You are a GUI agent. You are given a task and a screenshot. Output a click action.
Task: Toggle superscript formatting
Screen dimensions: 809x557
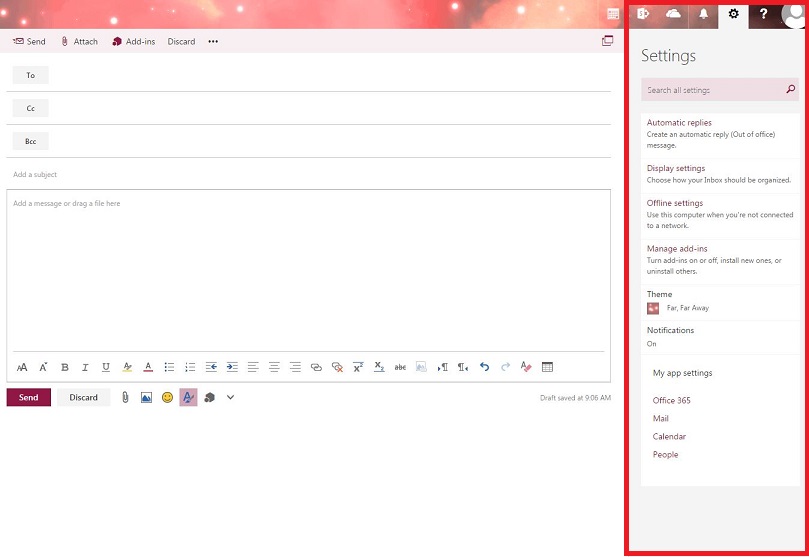point(358,367)
